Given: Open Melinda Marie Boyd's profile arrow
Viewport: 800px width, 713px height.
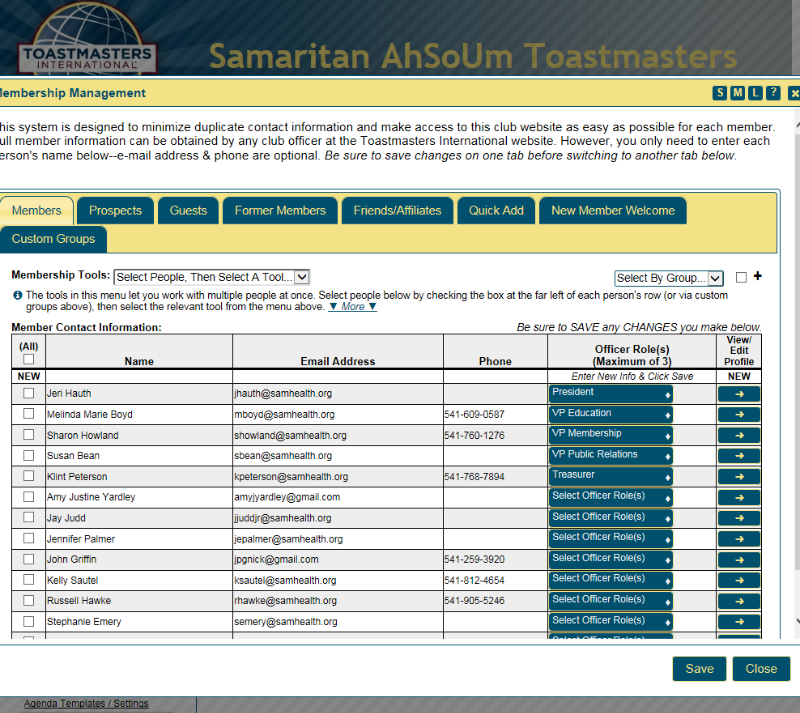Looking at the screenshot, I should pyautogui.click(x=739, y=414).
